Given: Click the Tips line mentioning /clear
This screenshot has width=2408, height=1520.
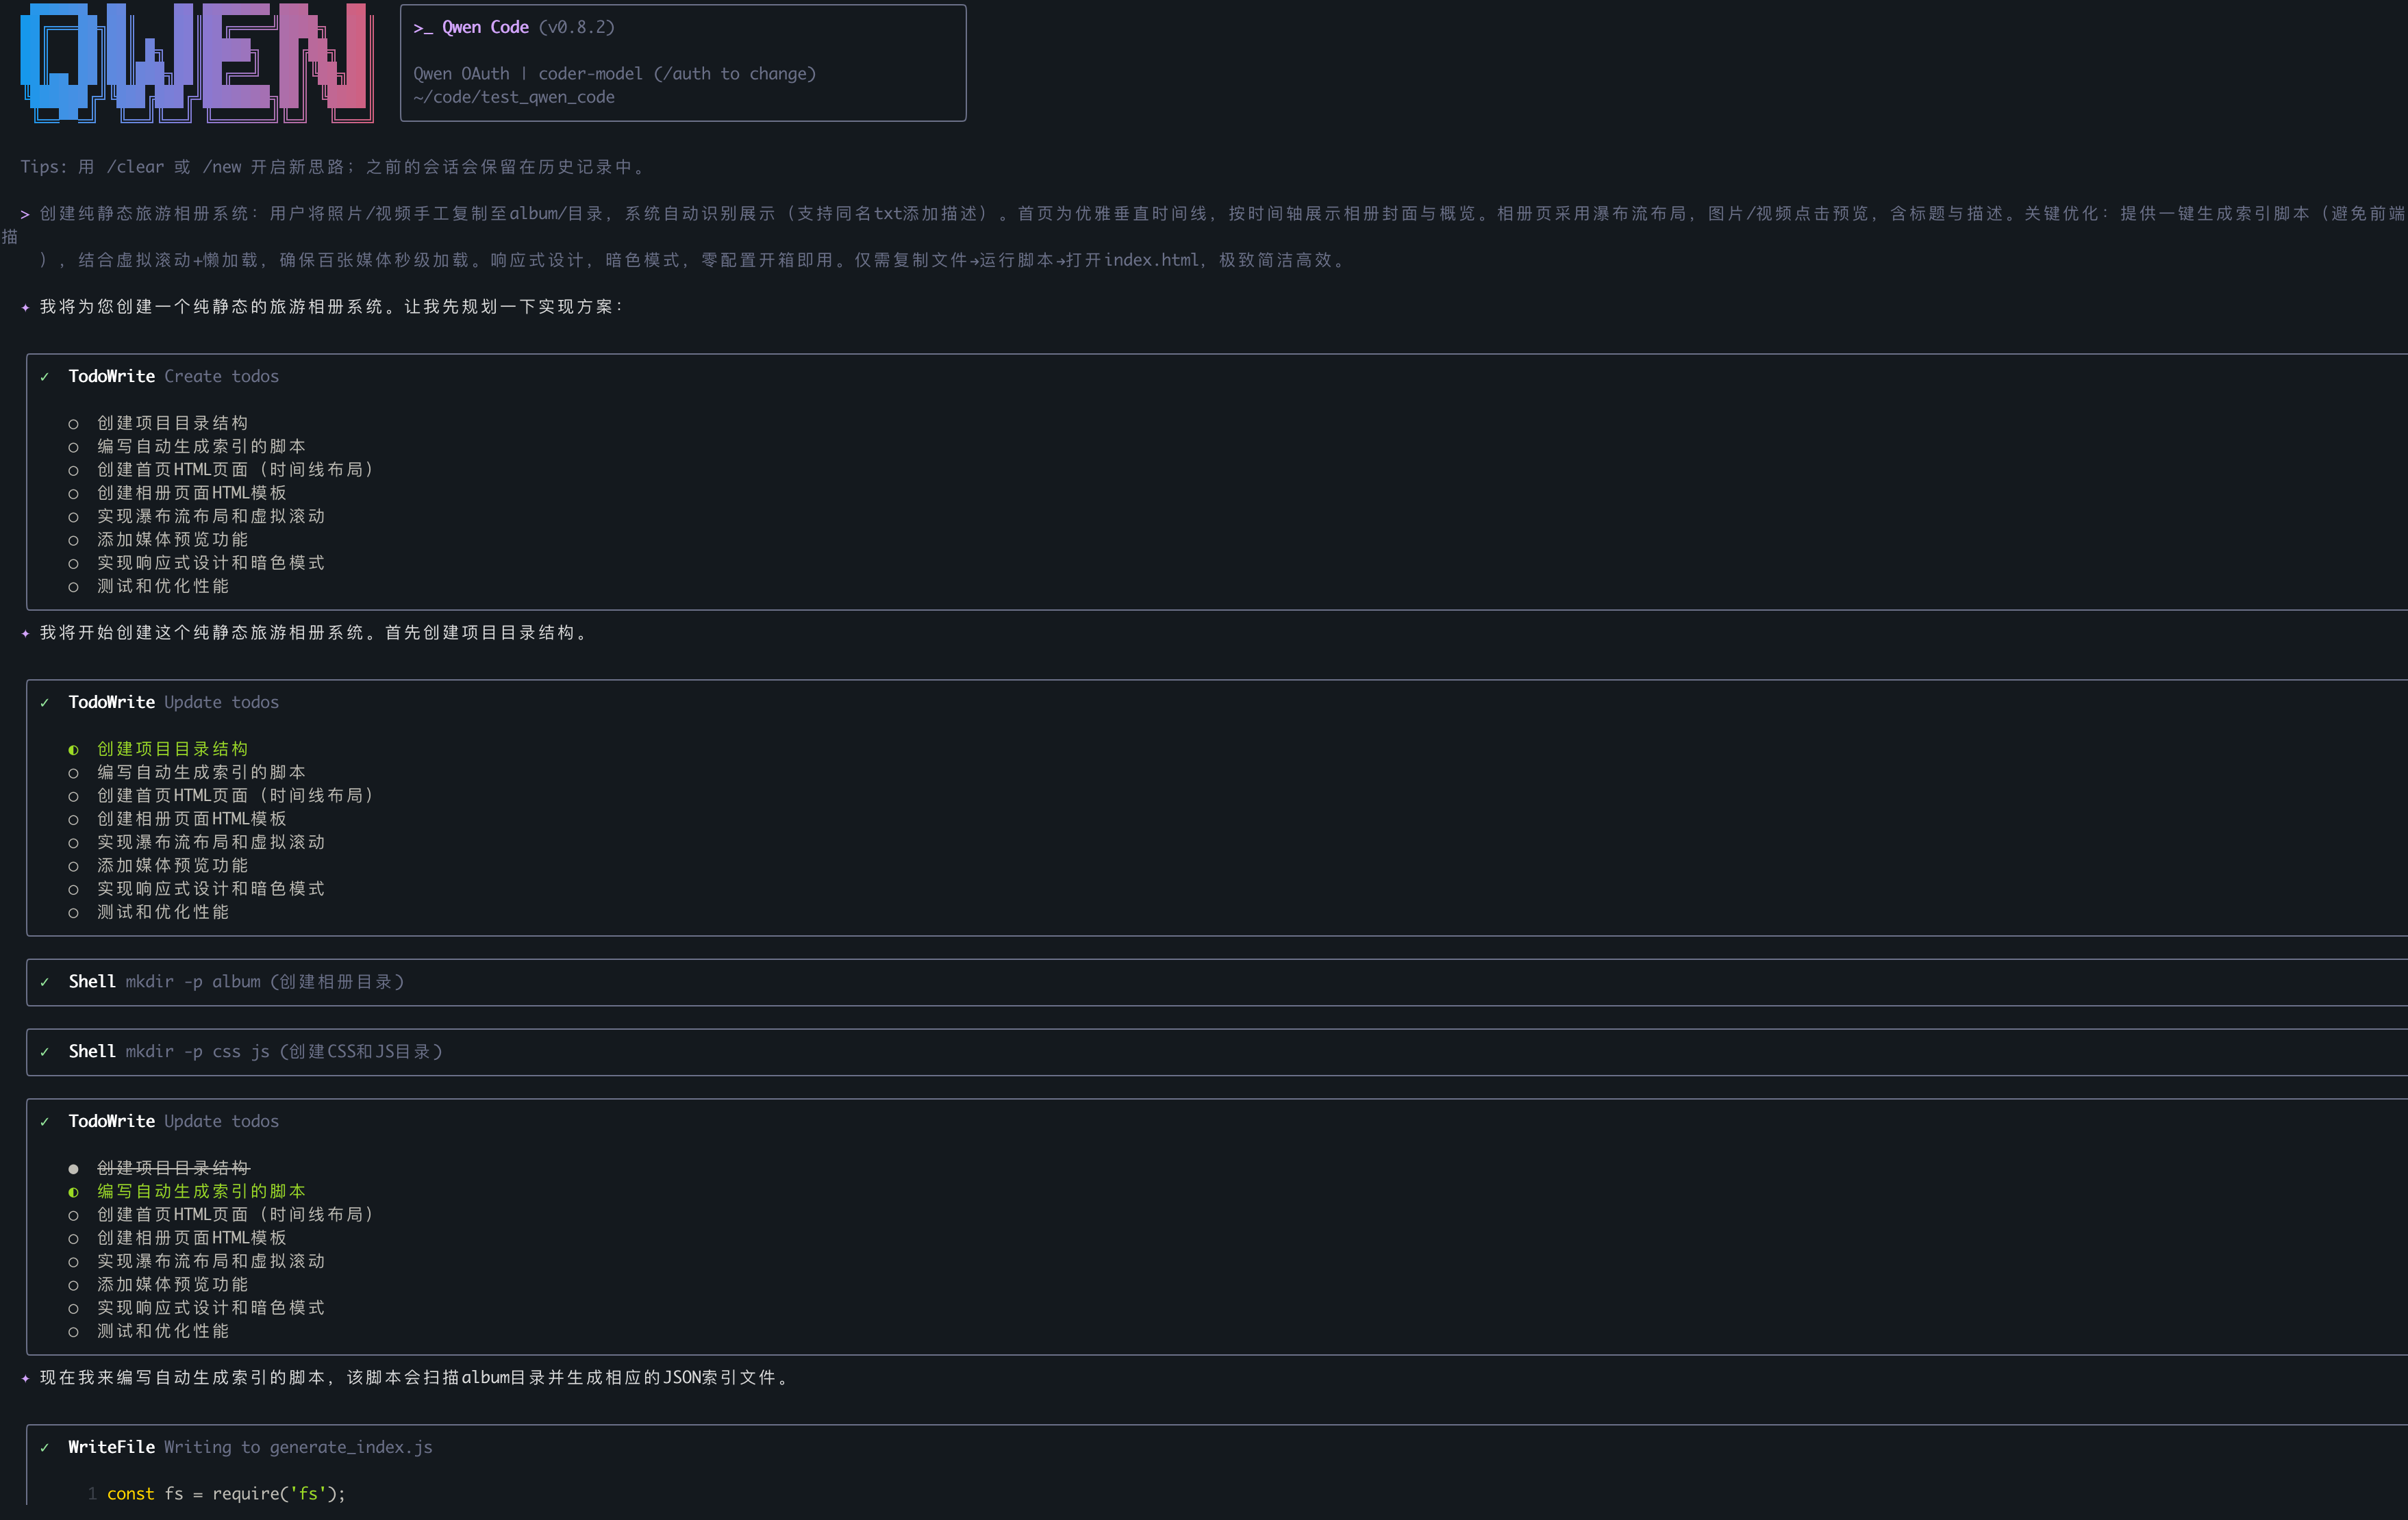Looking at the screenshot, I should point(333,167).
